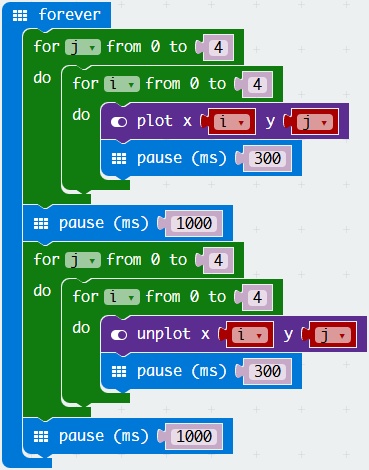
Task: Click 'from 0 to' in first for j block
Action: coord(147,47)
